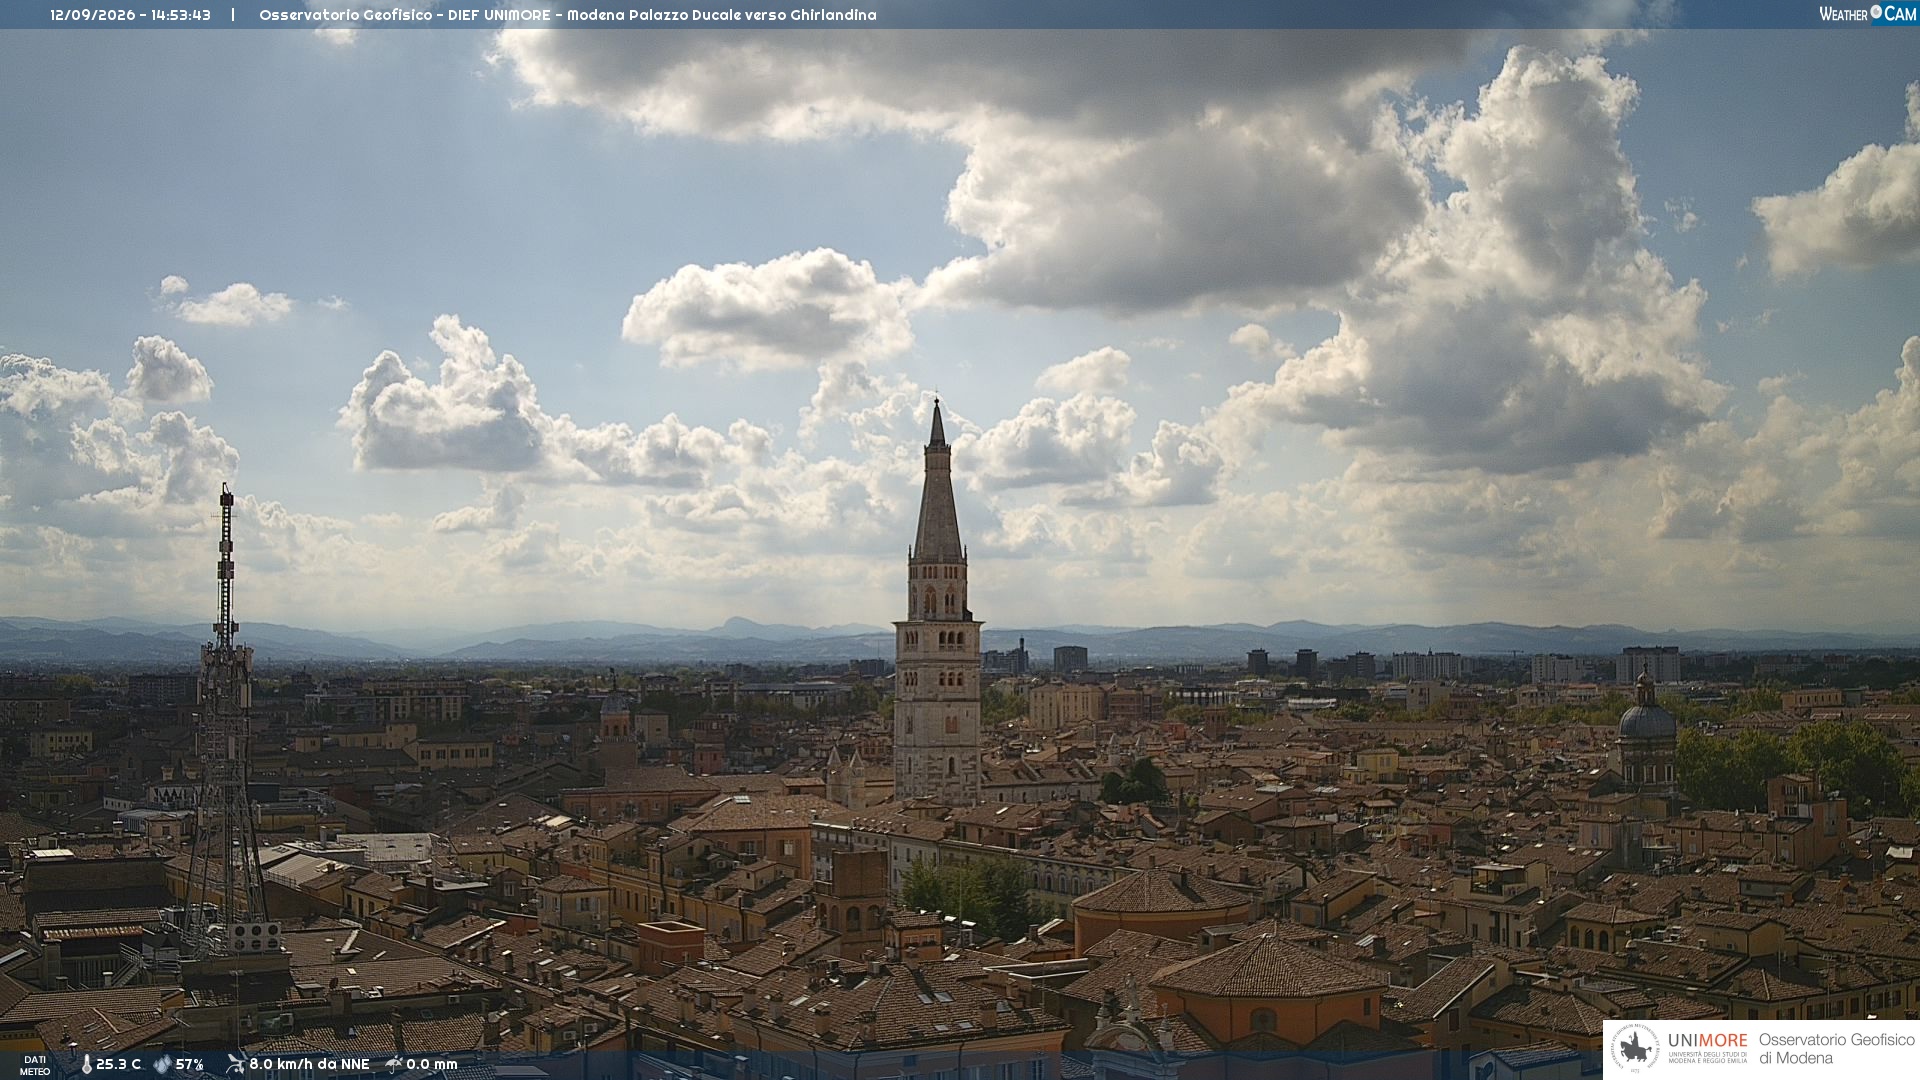Click the church dome among the rooftops

tap(1646, 722)
